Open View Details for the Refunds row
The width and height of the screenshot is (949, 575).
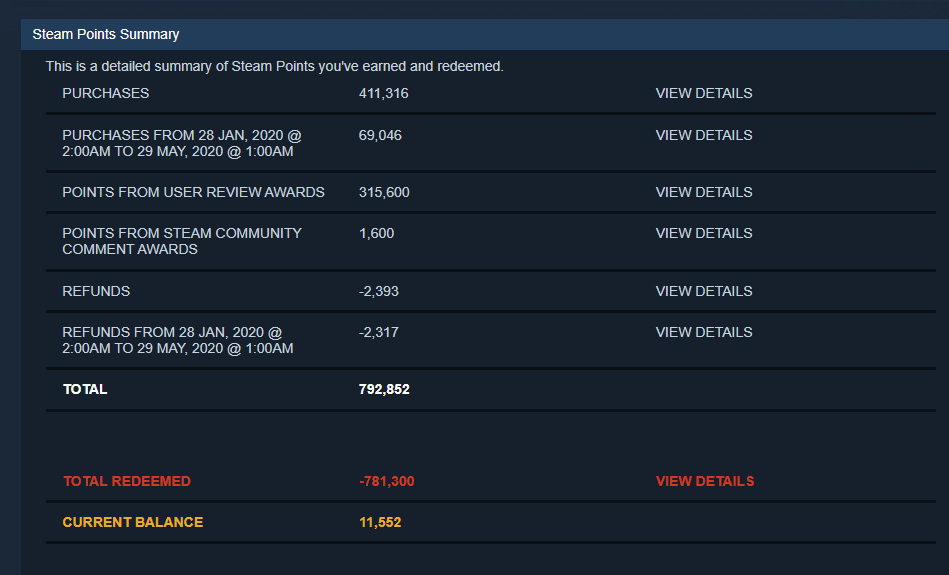[704, 291]
